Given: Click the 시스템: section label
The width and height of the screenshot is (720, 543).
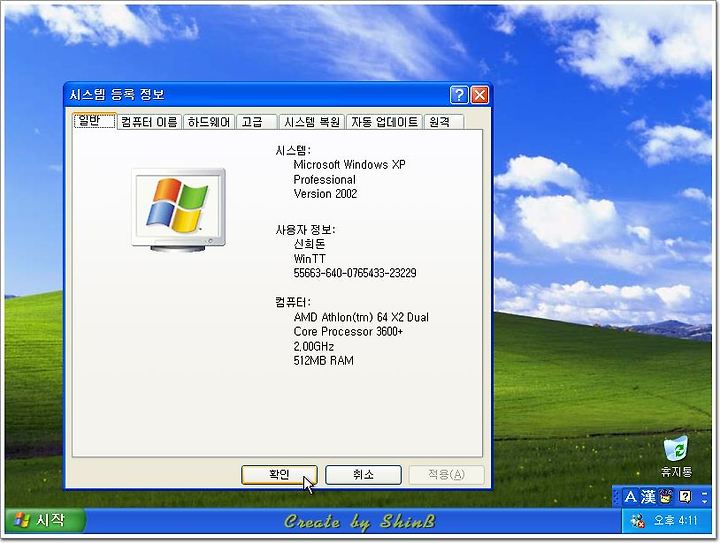Looking at the screenshot, I should click(293, 150).
